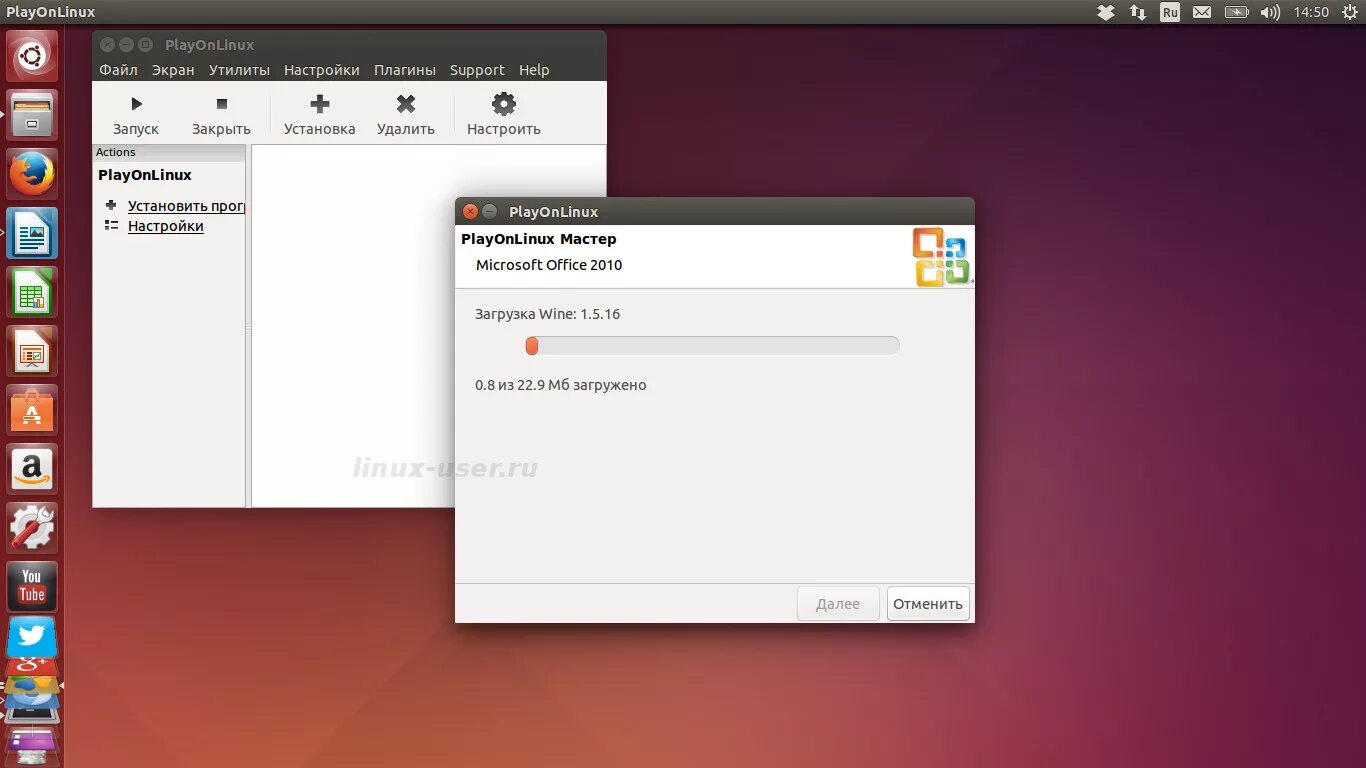Open the sound volume indicator

1270,12
